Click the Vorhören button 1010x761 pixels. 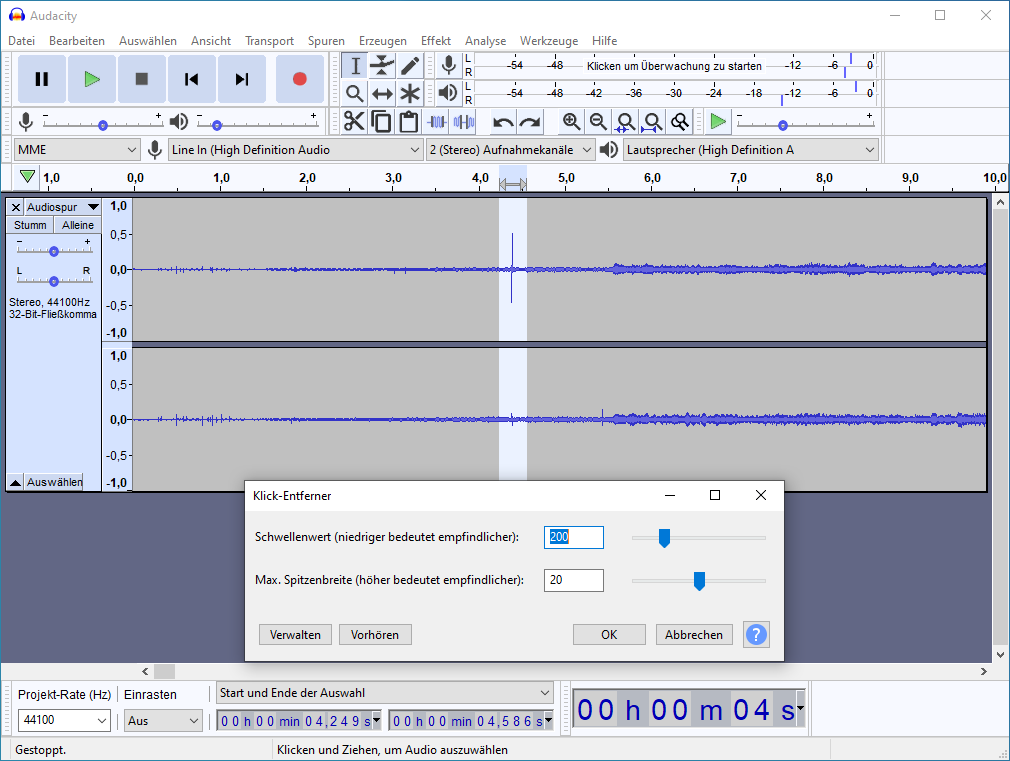pyautogui.click(x=375, y=634)
